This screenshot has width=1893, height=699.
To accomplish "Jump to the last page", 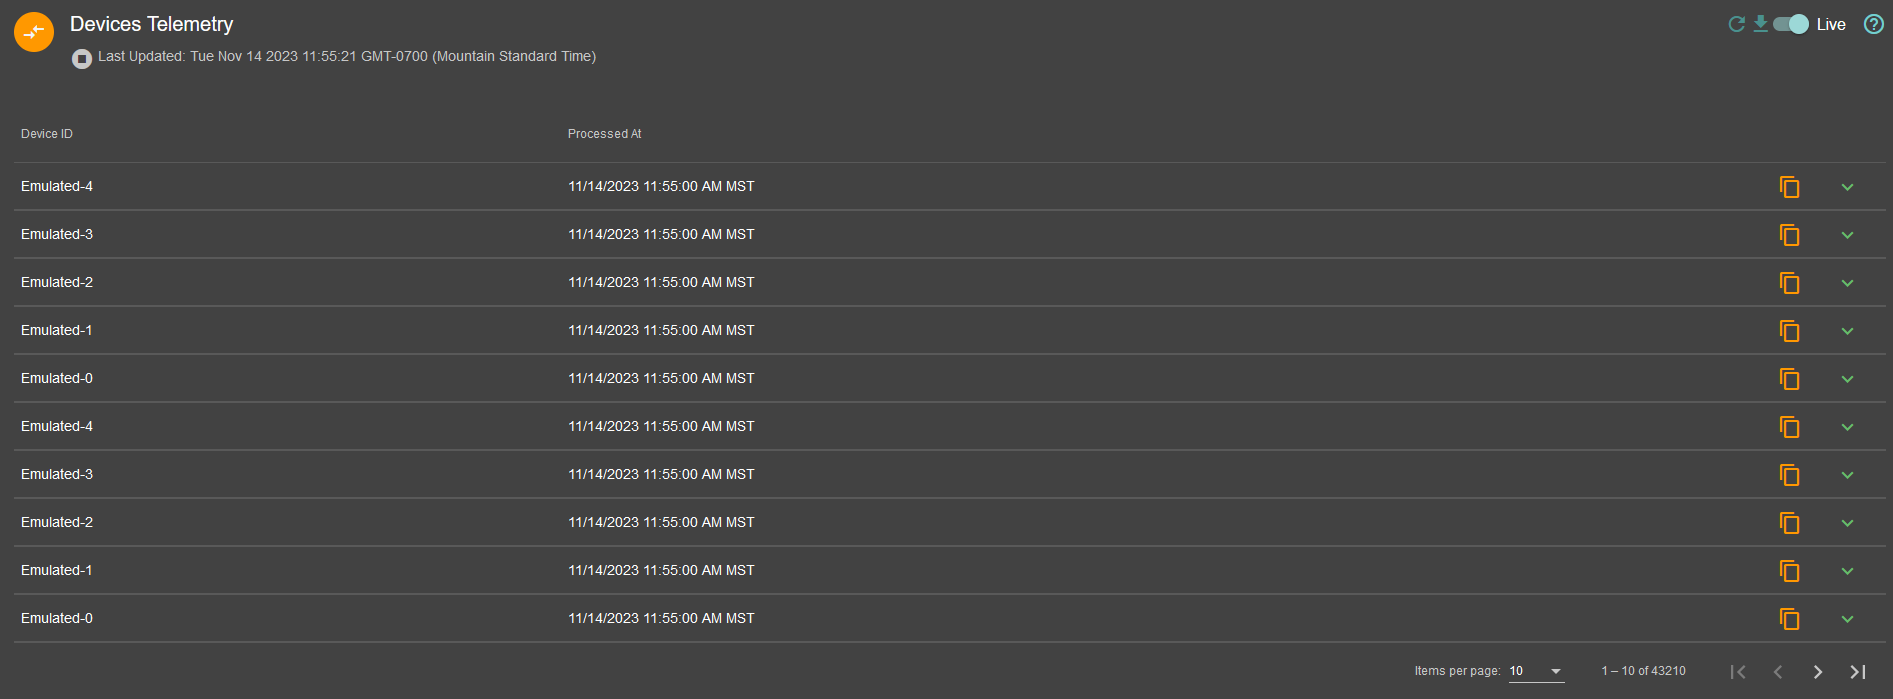I will click(1858, 672).
